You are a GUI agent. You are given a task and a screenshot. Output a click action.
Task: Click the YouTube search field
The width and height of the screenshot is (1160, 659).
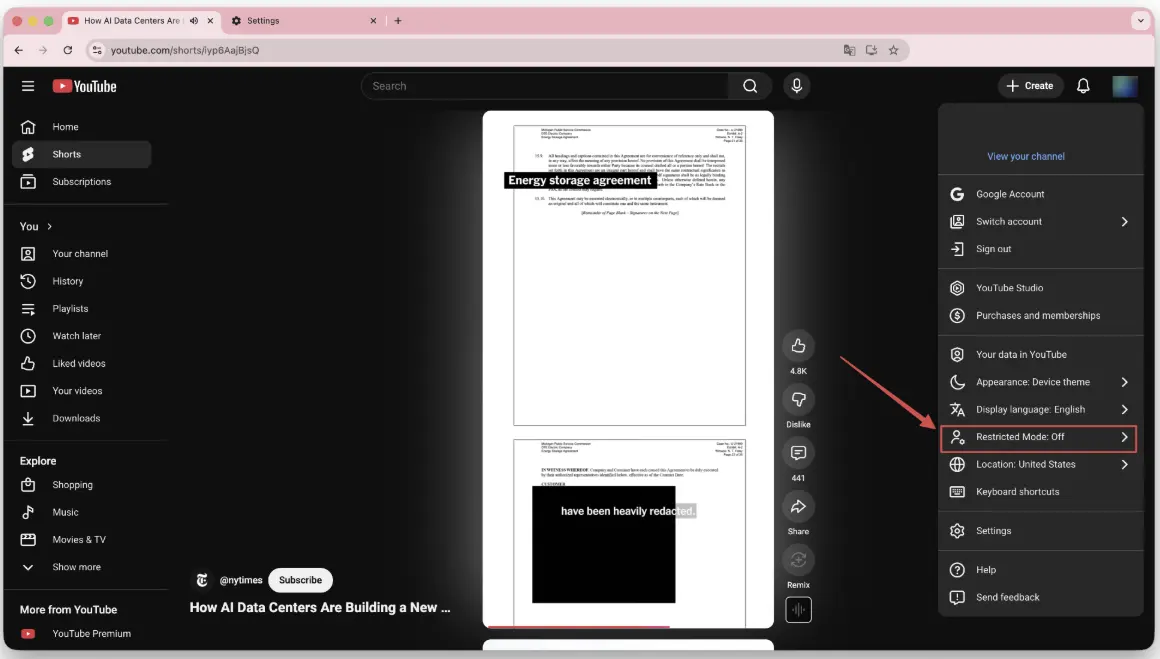pos(546,86)
